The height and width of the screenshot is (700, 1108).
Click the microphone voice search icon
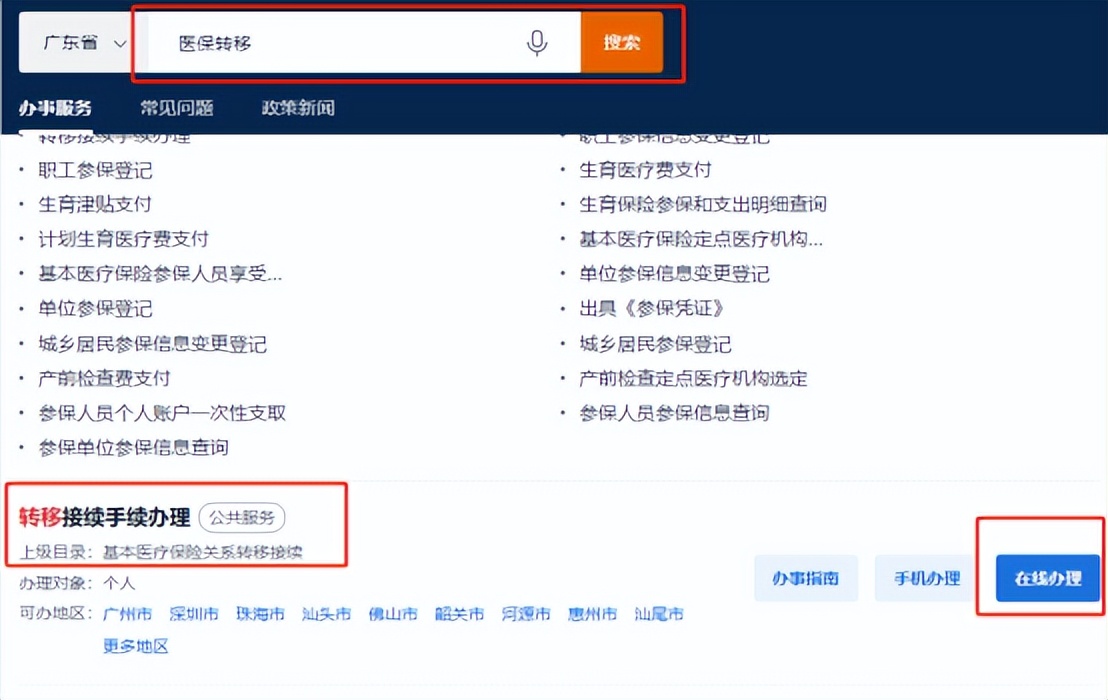538,43
